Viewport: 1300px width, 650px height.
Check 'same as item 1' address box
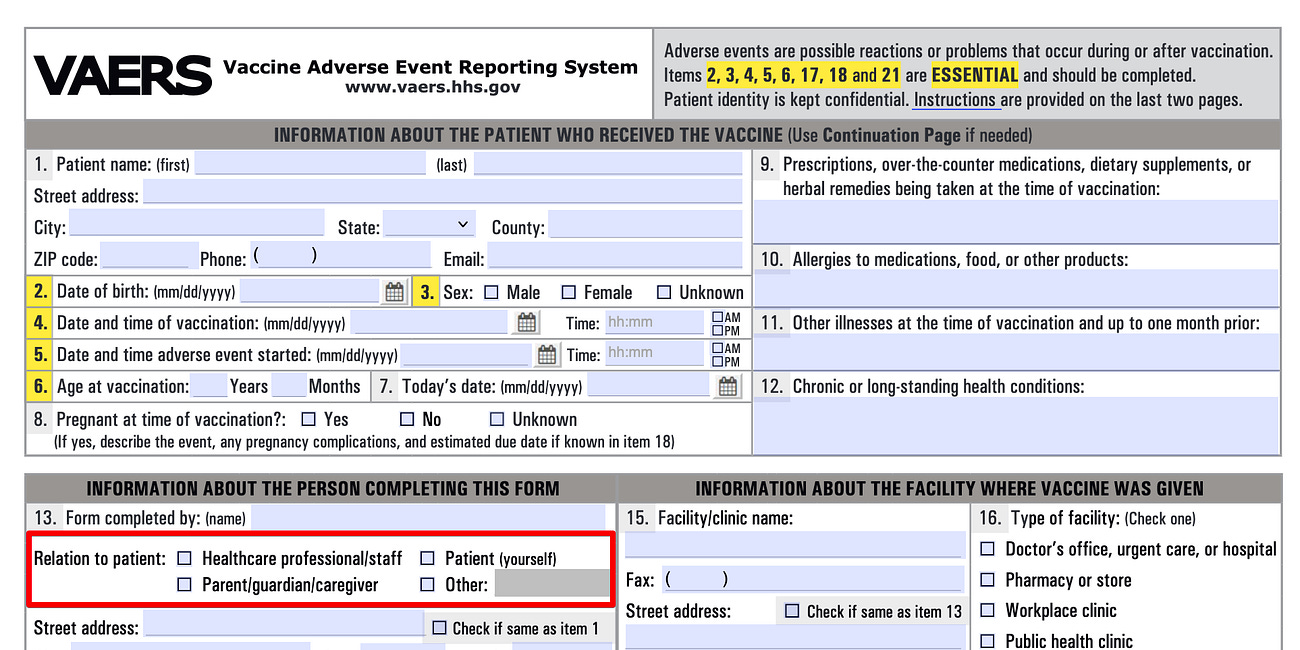[439, 628]
